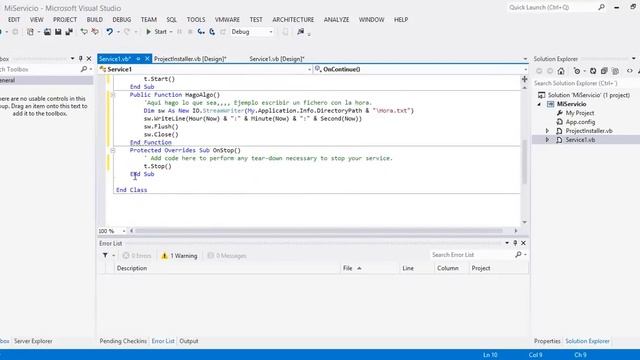The image size is (640, 360).
Task: Click the editor split-window plus icon
Action: [x=524, y=79]
